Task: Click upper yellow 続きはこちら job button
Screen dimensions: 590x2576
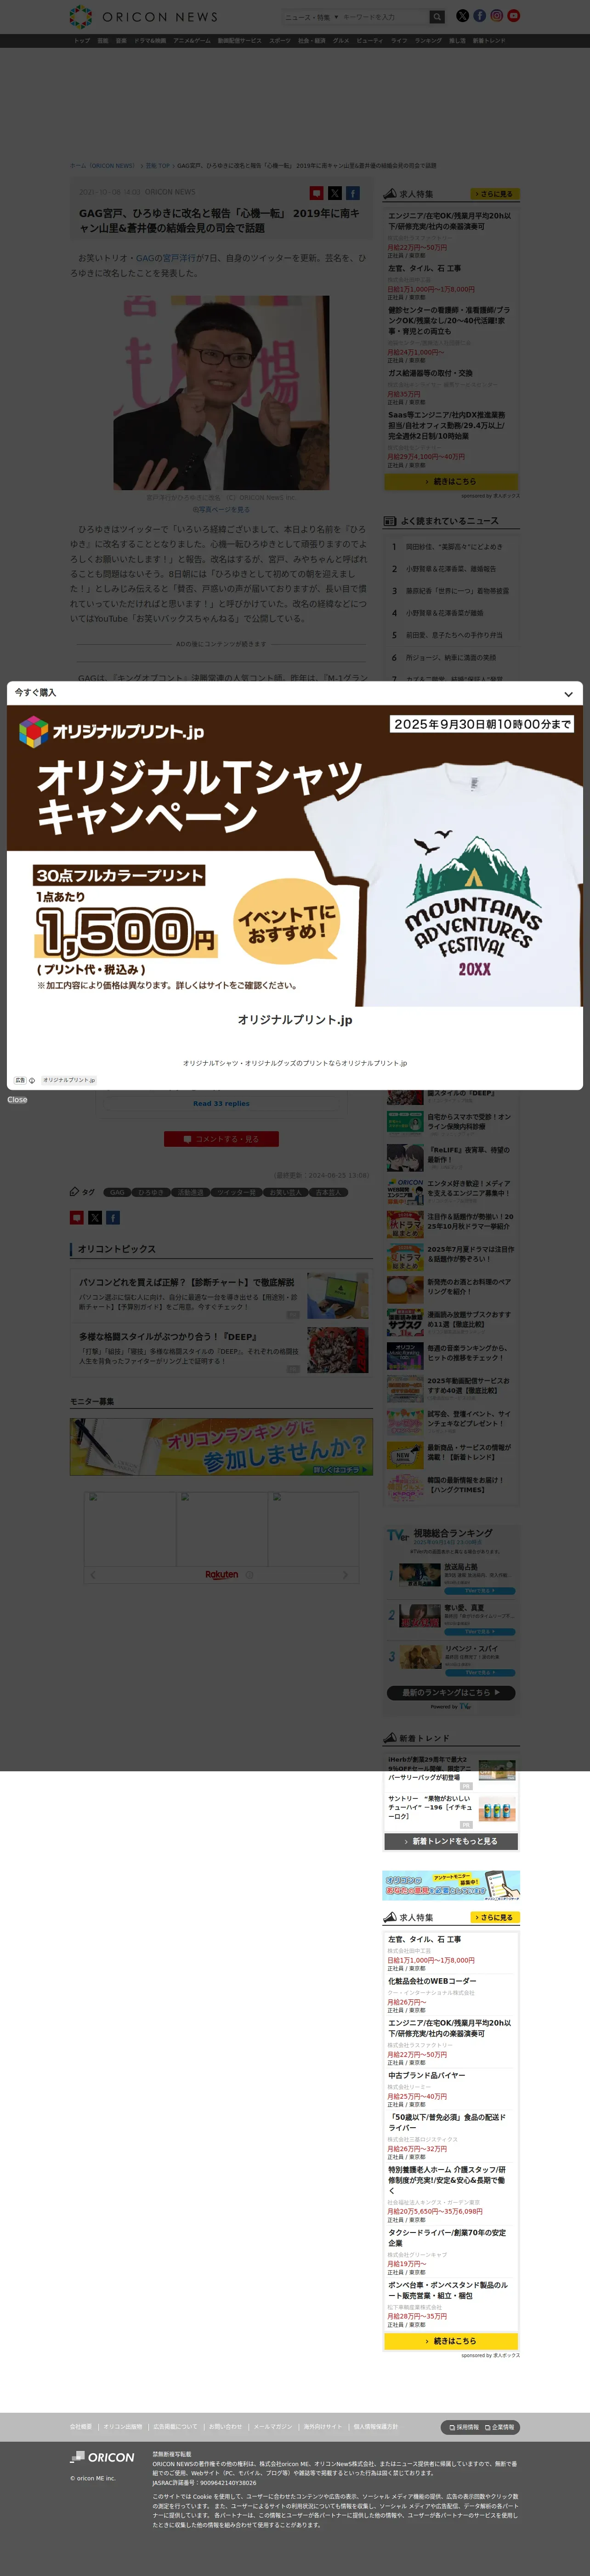Action: click(x=451, y=482)
